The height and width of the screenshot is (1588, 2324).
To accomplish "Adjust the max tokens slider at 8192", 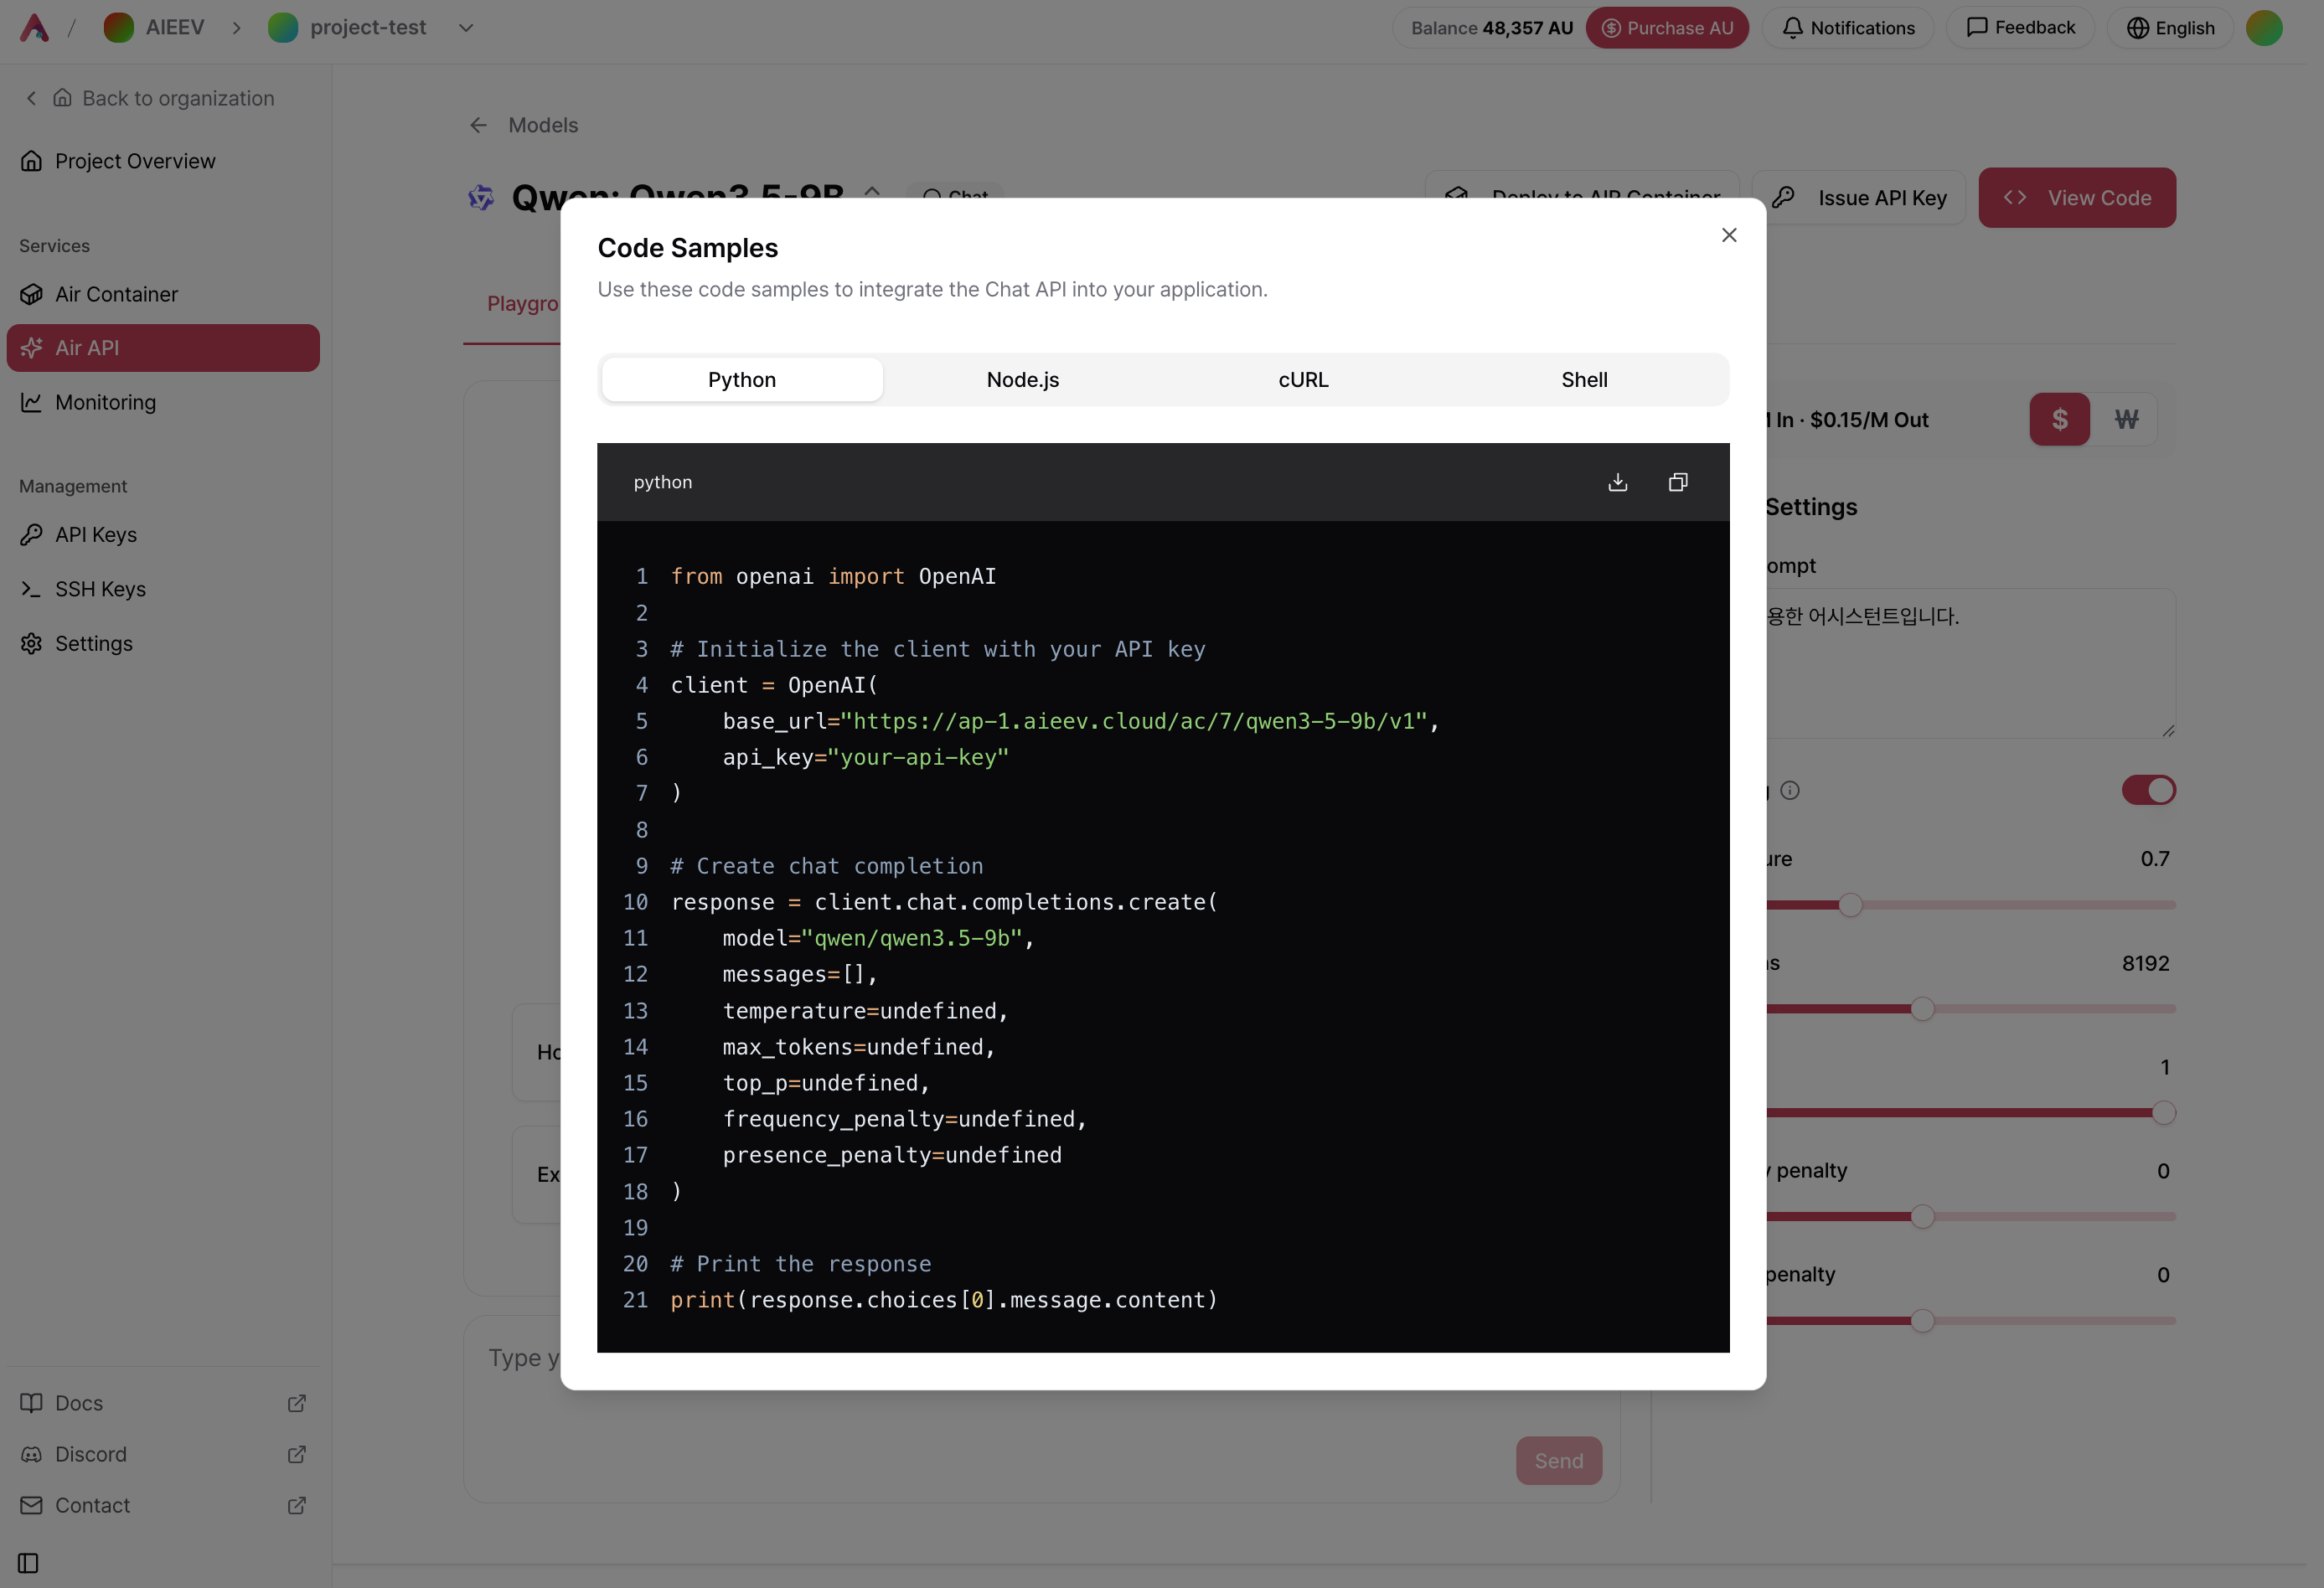I will point(1922,1009).
